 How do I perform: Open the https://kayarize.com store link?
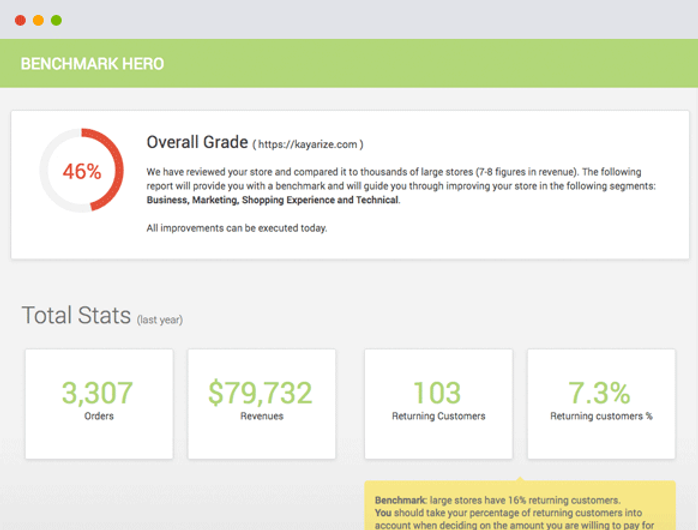[x=308, y=145]
